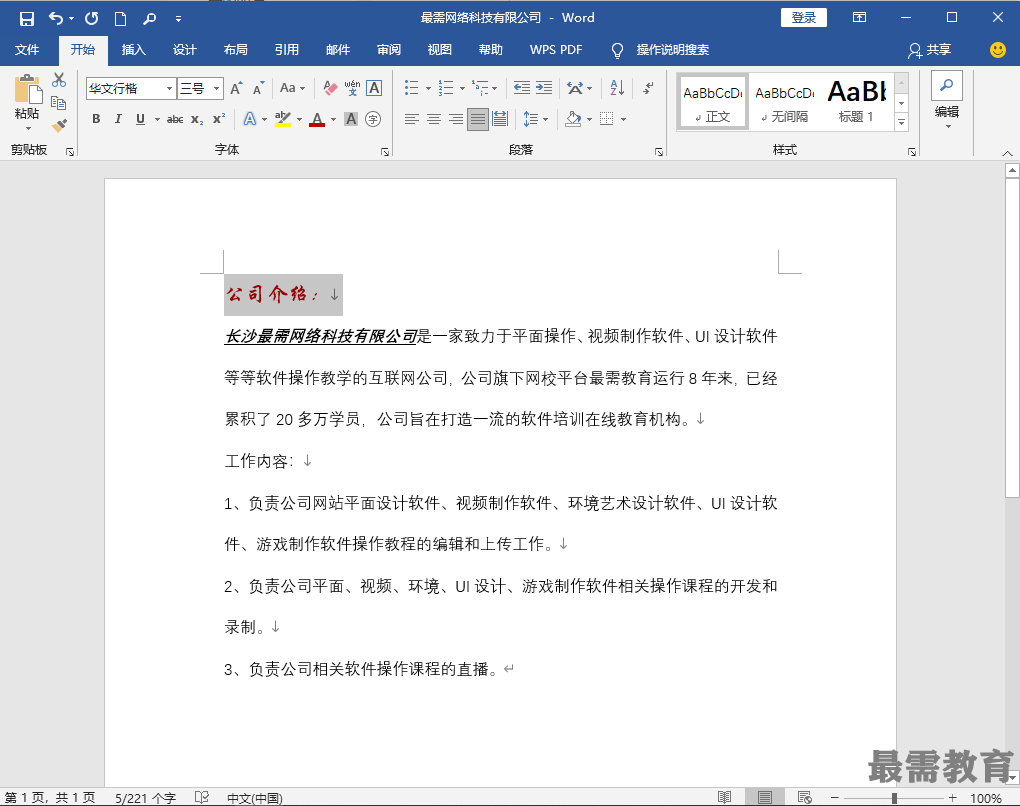The width and height of the screenshot is (1020, 806).
Task: Activate the Format Painter brush
Action: (59, 125)
